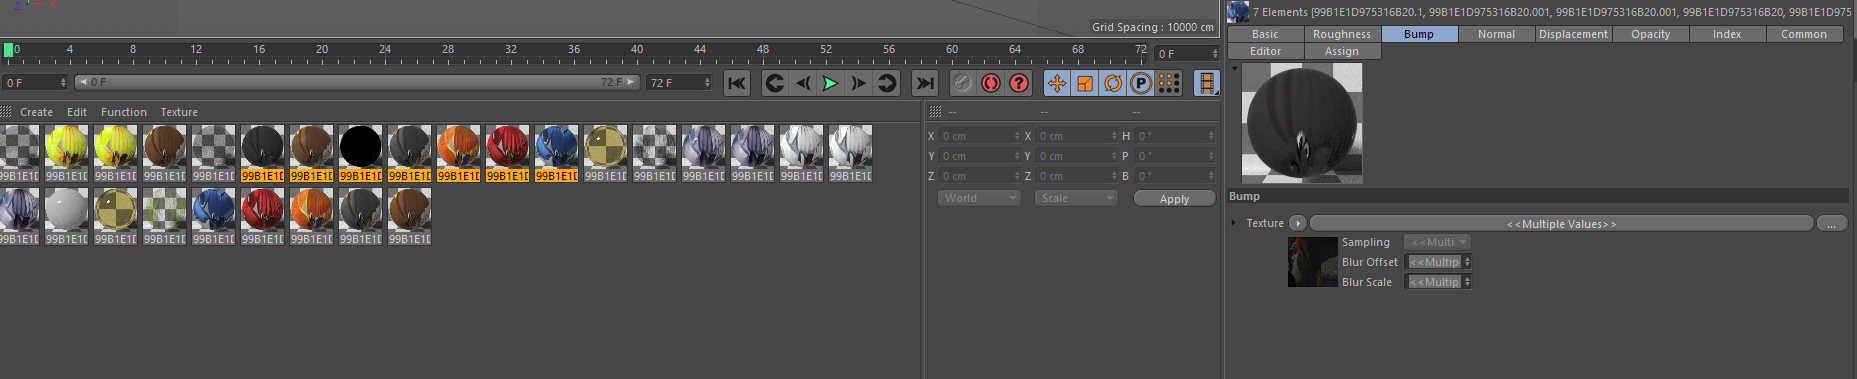Image resolution: width=1857 pixels, height=379 pixels.
Task: Click the Blur Offset stepper arrows
Action: click(1467, 262)
